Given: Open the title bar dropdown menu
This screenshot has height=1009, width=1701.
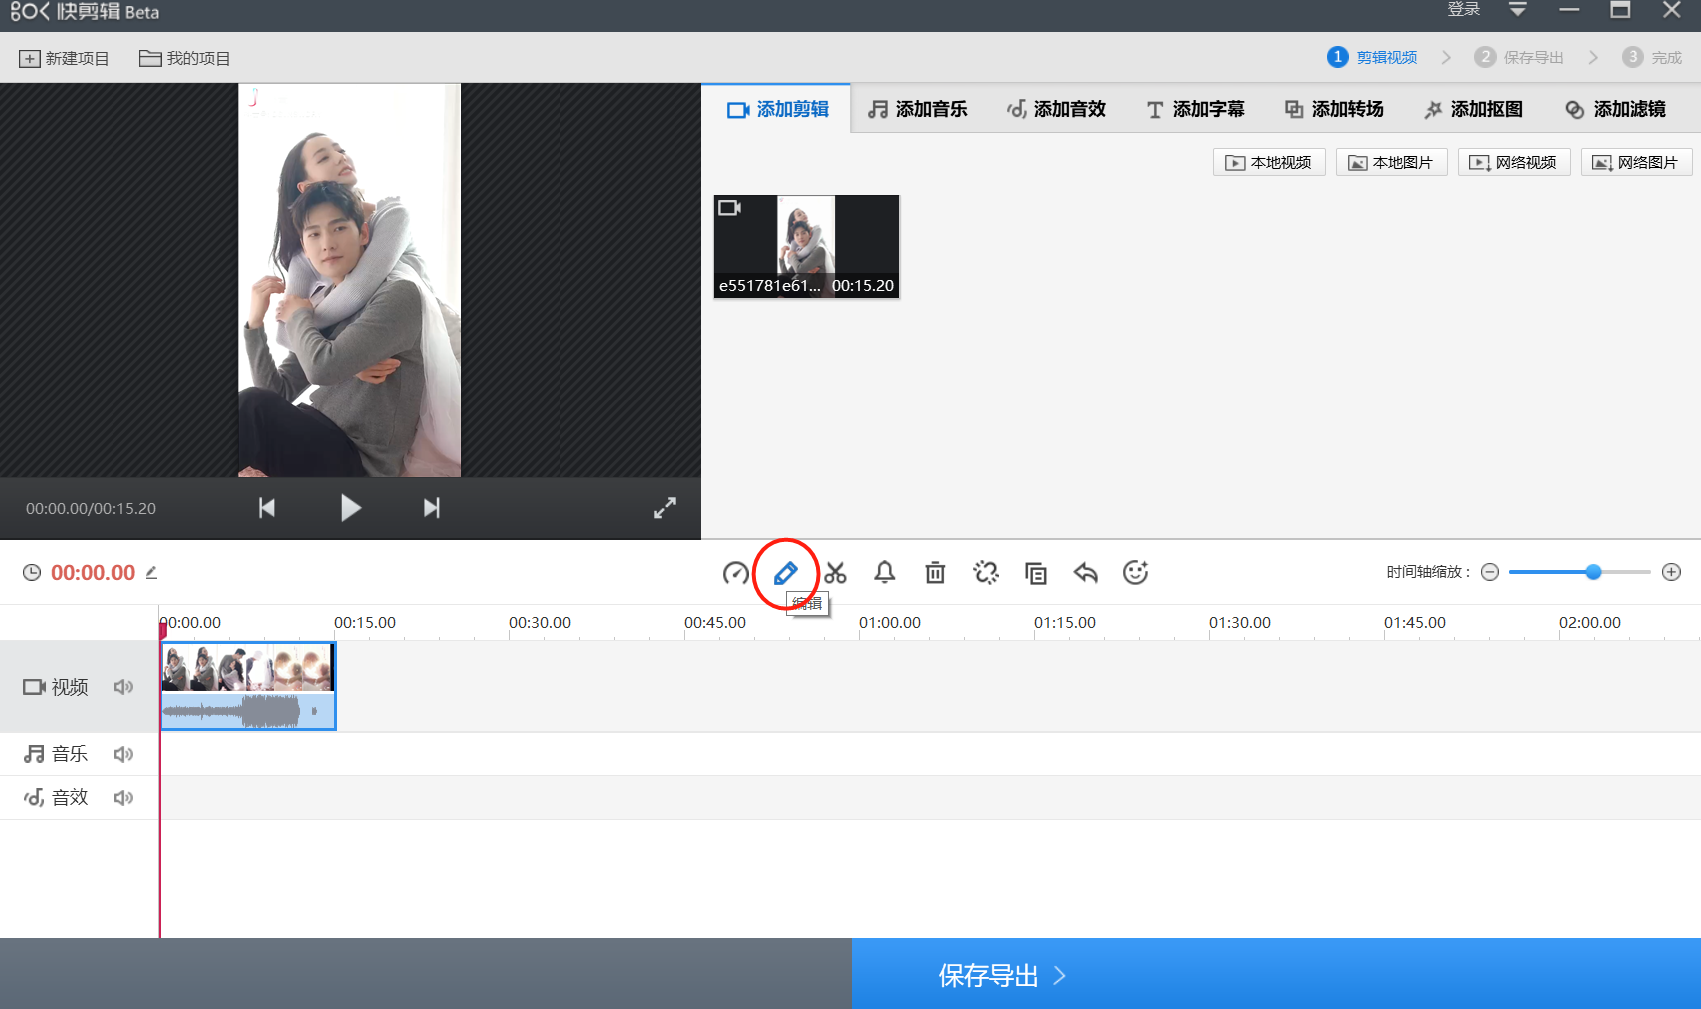Looking at the screenshot, I should (x=1517, y=10).
